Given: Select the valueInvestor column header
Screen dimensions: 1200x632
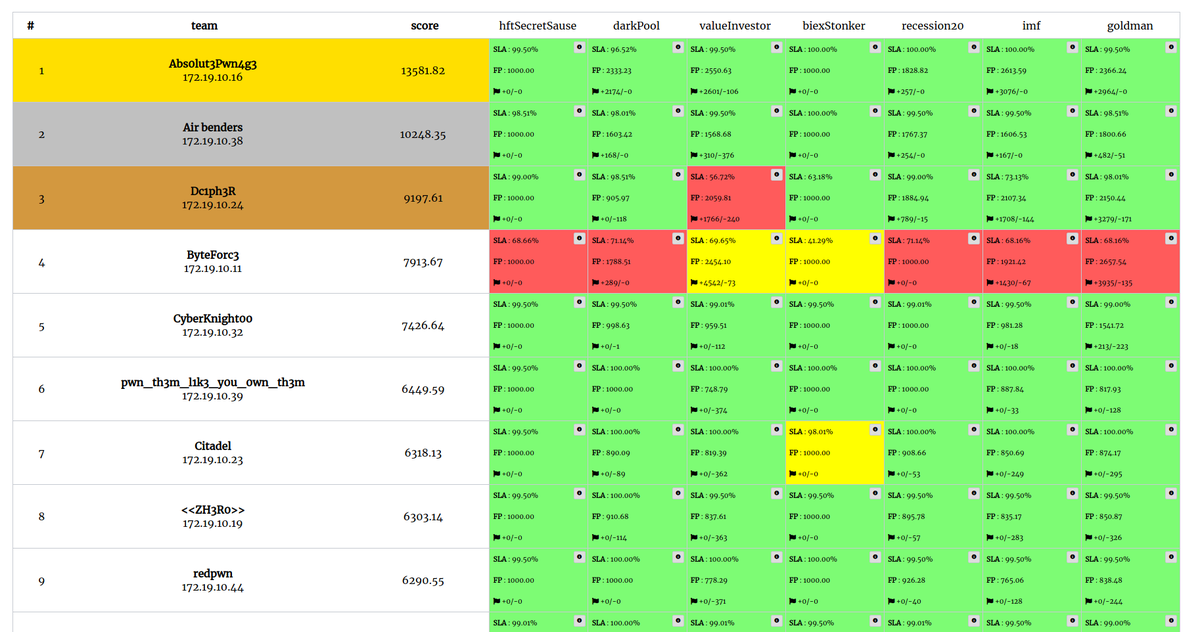Looking at the screenshot, I should [735, 26].
